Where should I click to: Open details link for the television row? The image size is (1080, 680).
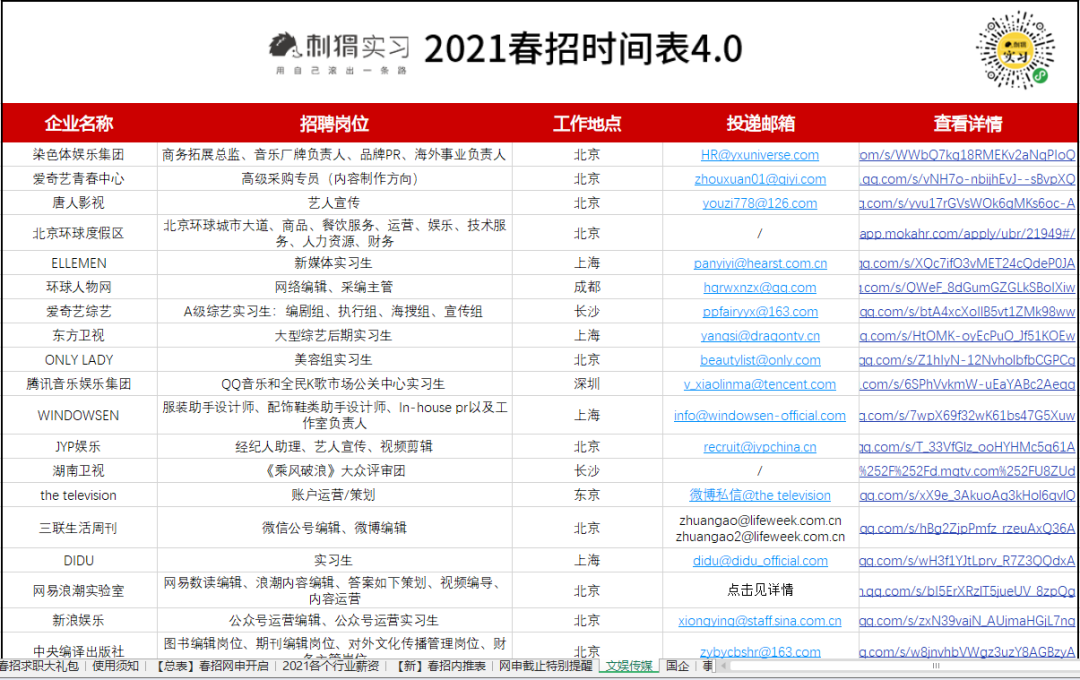tap(967, 495)
